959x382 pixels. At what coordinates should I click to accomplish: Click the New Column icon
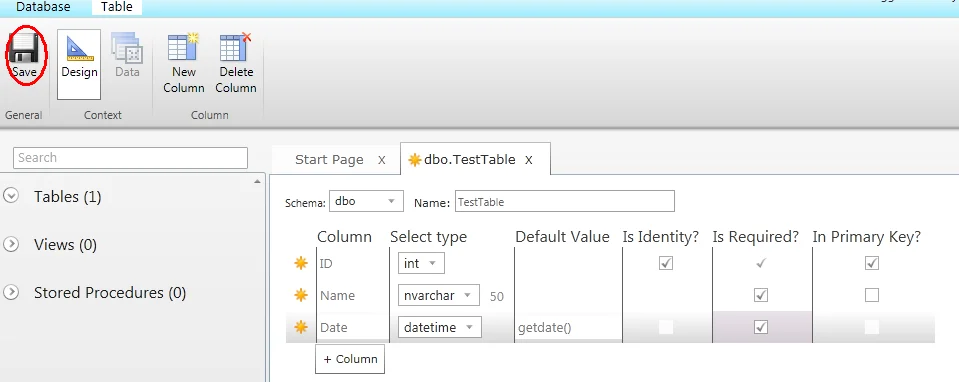183,47
